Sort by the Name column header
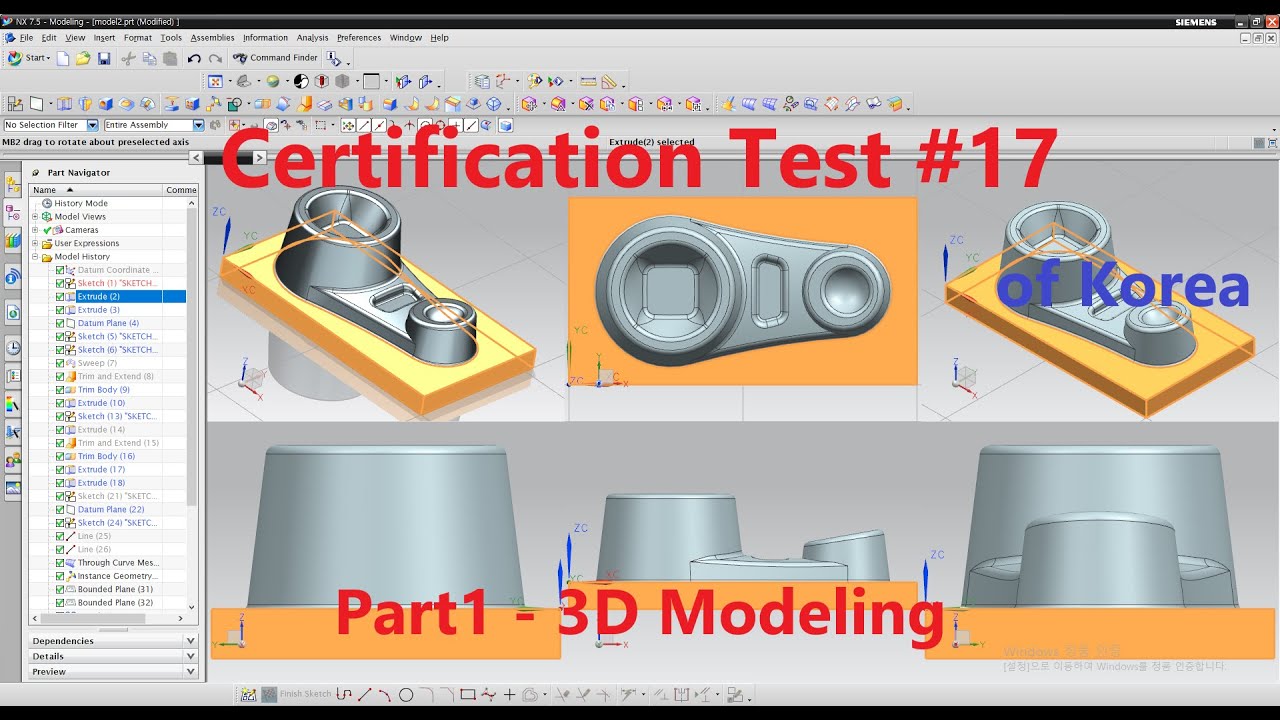Screen dimensions: 1280x720 [96, 190]
